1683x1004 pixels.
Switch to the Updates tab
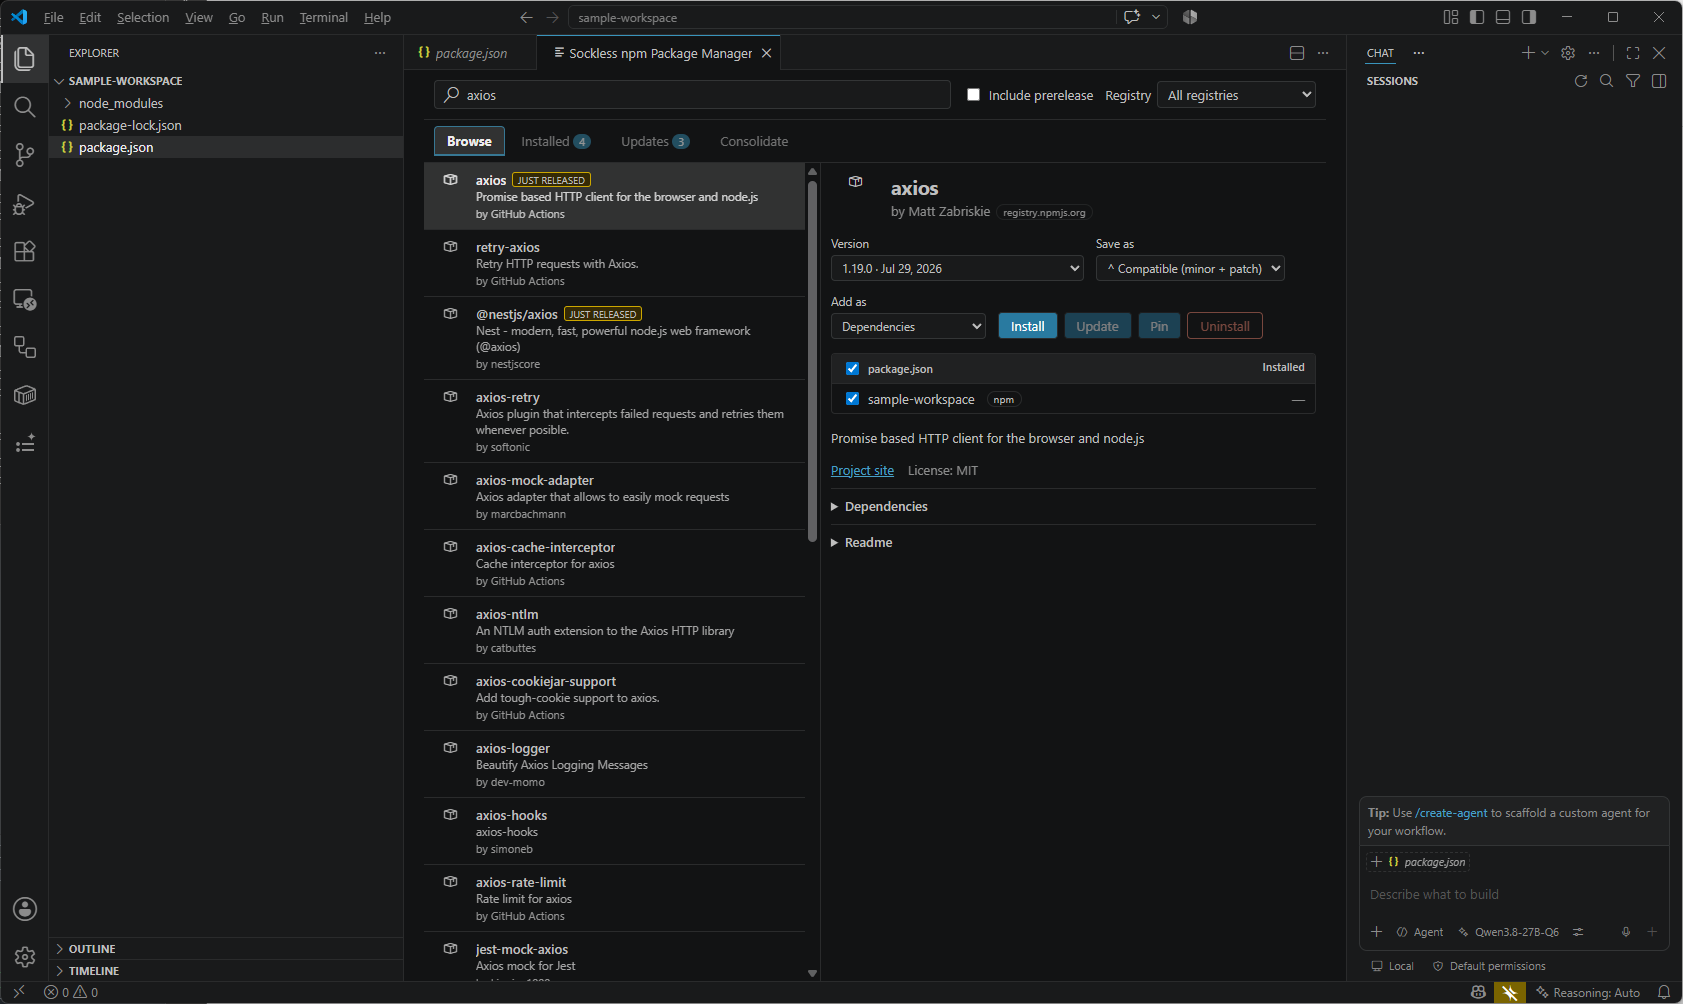coord(655,141)
